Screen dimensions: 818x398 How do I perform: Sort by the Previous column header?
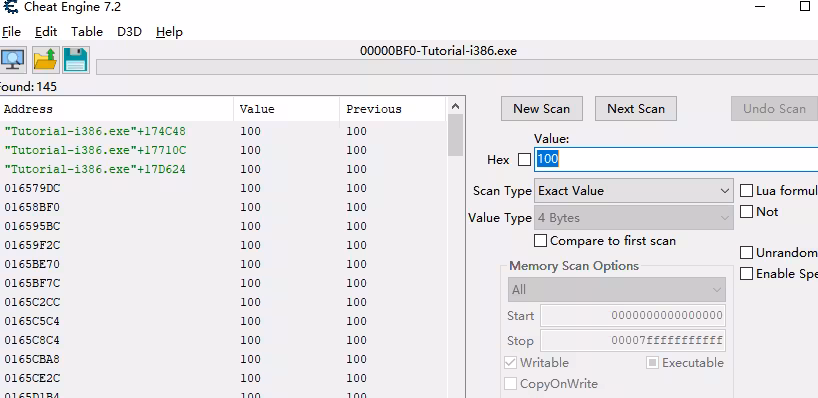392,109
